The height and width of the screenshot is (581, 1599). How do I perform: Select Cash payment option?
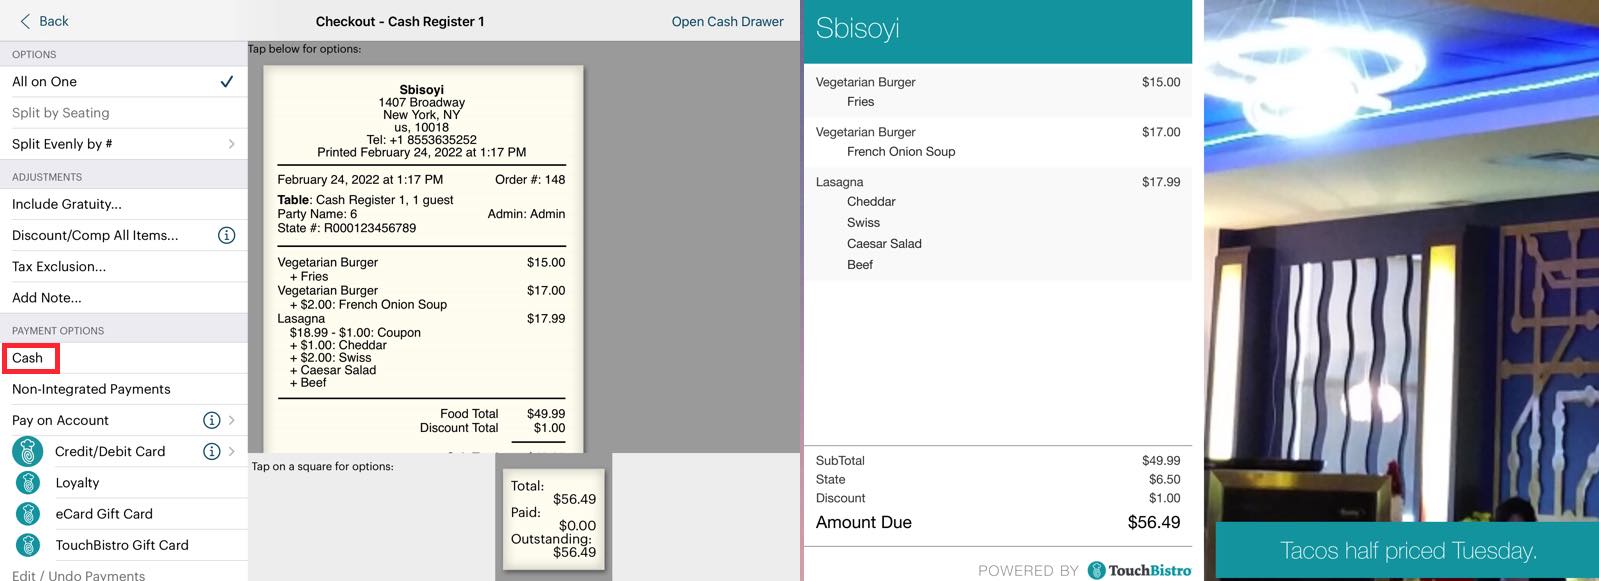tap(28, 358)
